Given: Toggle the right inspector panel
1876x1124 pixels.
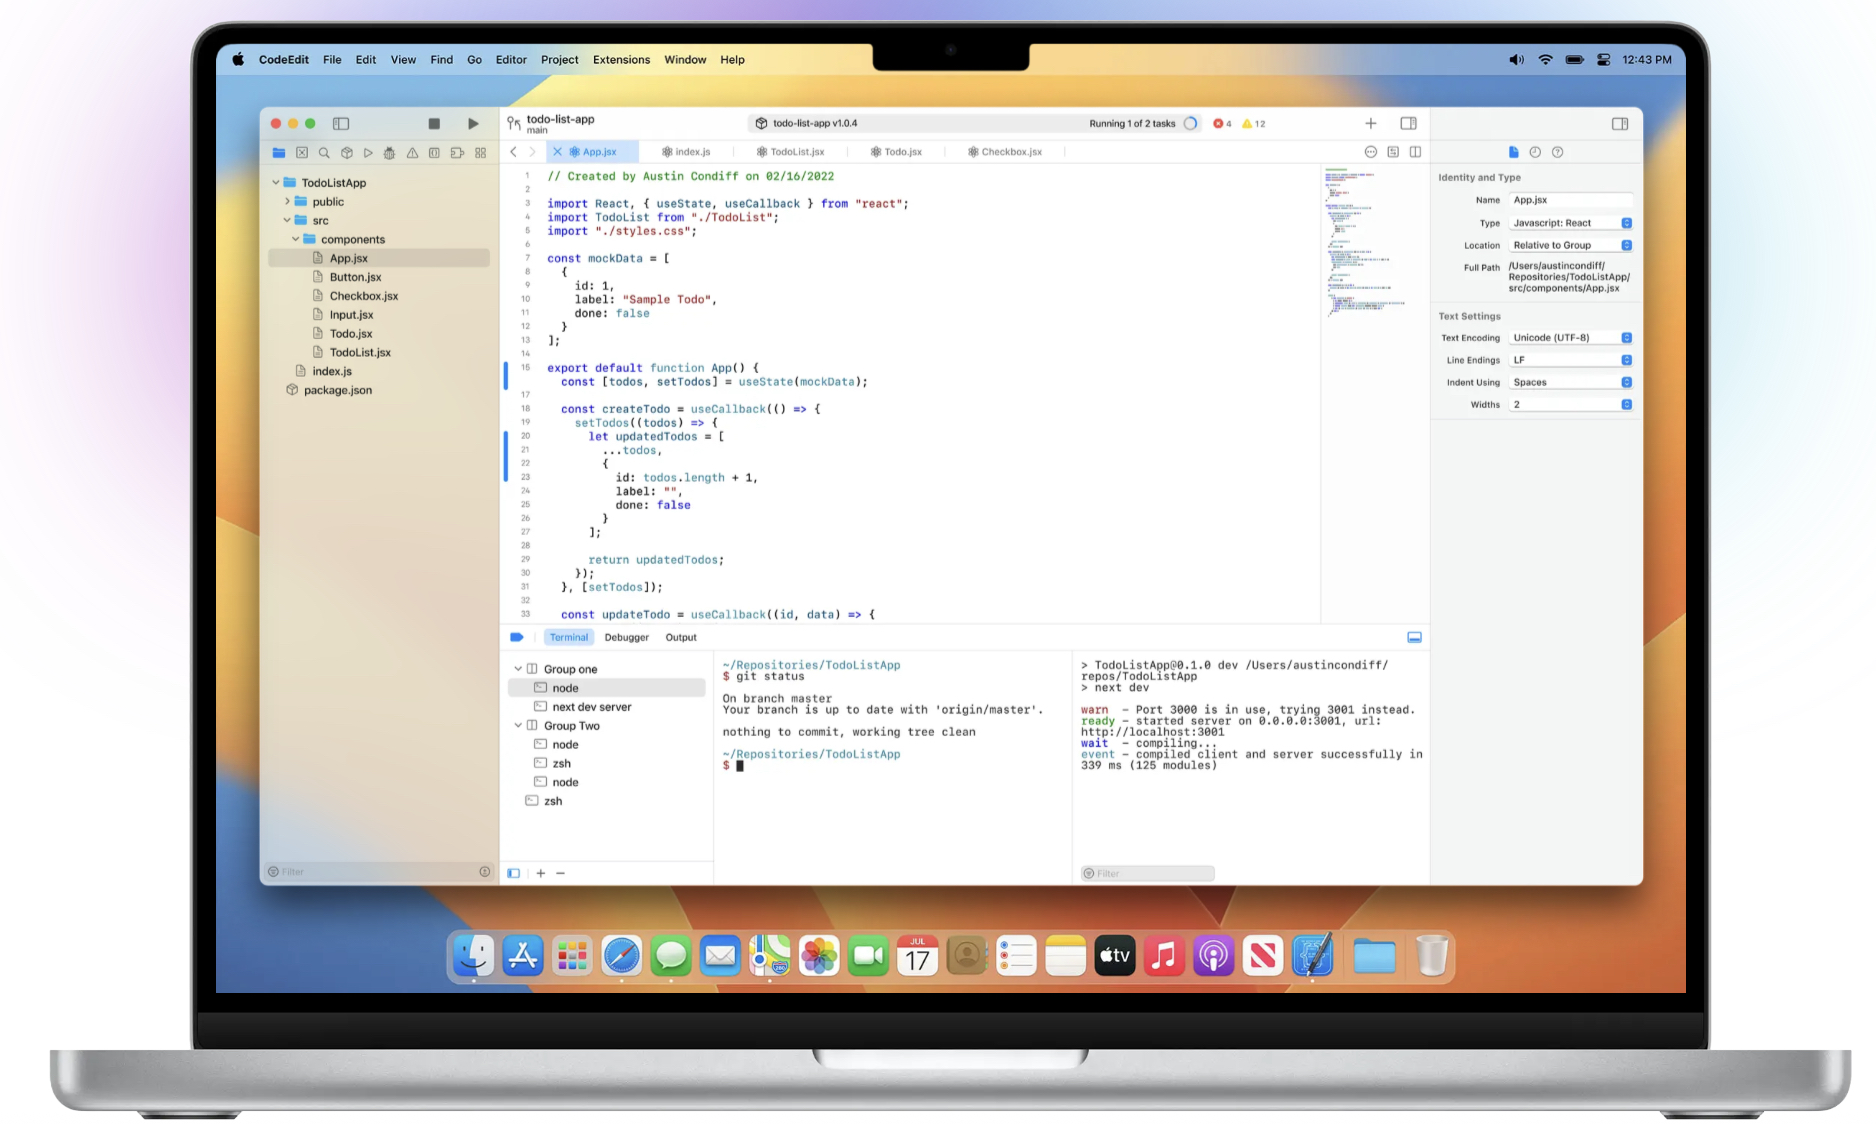Looking at the screenshot, I should [x=1621, y=123].
